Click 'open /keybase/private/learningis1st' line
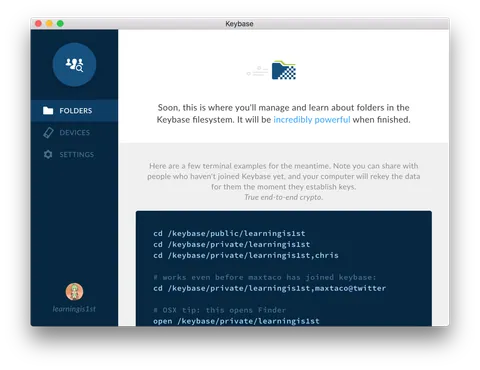Image resolution: width=480 pixels, height=370 pixels. [x=236, y=321]
